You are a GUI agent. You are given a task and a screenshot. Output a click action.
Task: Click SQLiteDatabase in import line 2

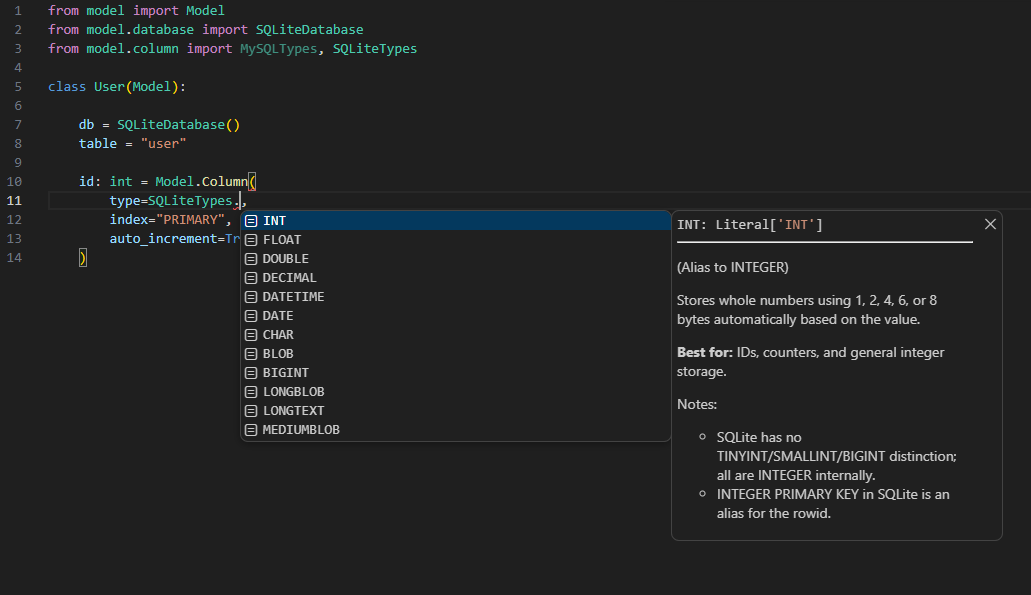[309, 30]
